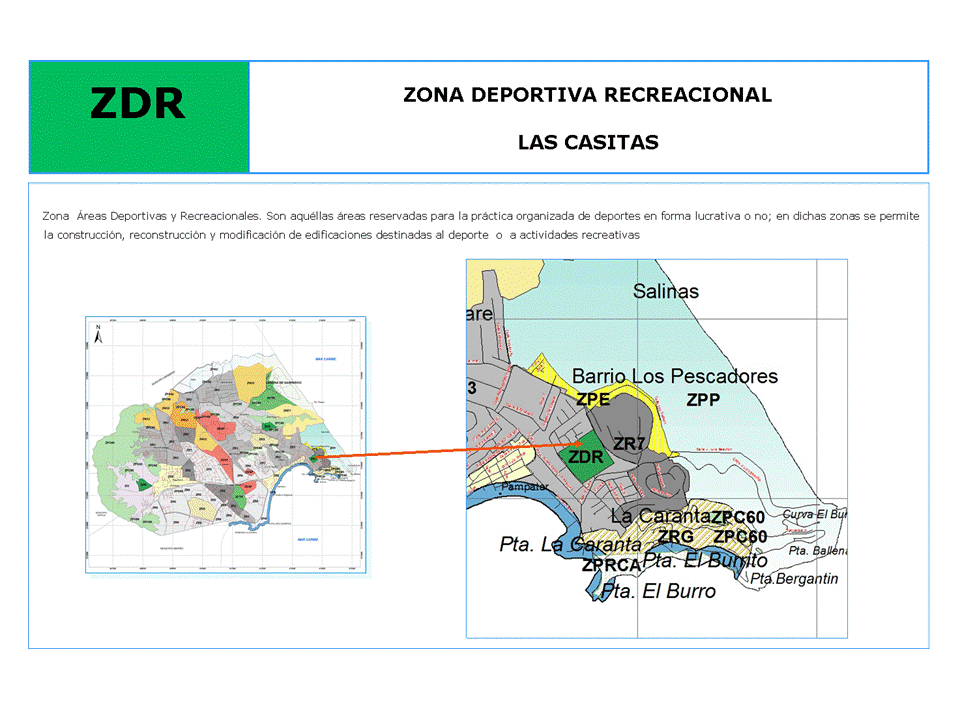Image resolution: width=960 pixels, height=720 pixels.
Task: Click the municipality overview map thumbnail
Action: [226, 445]
